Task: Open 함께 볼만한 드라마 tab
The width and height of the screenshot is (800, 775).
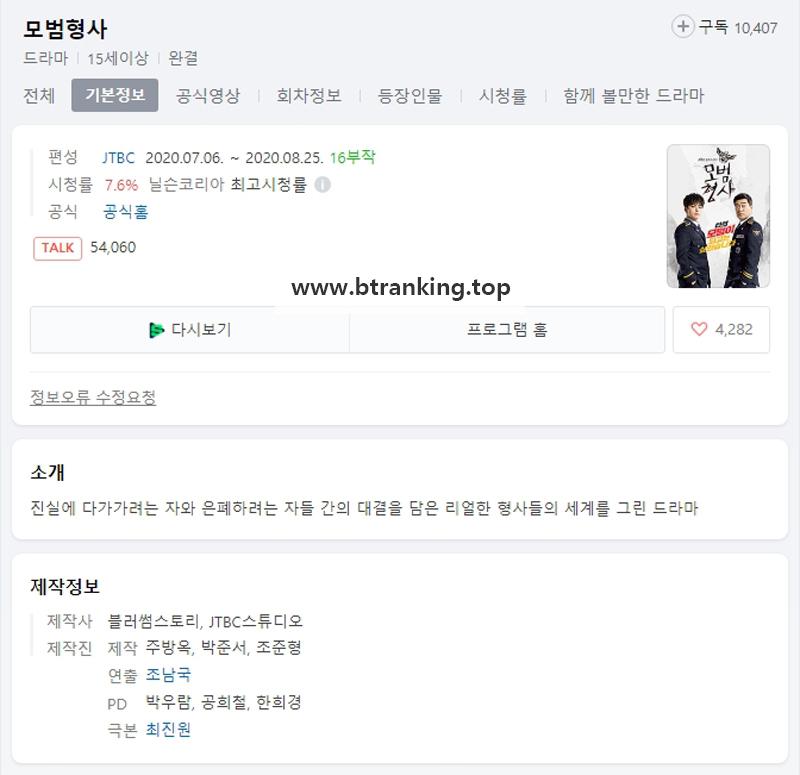Action: [633, 95]
